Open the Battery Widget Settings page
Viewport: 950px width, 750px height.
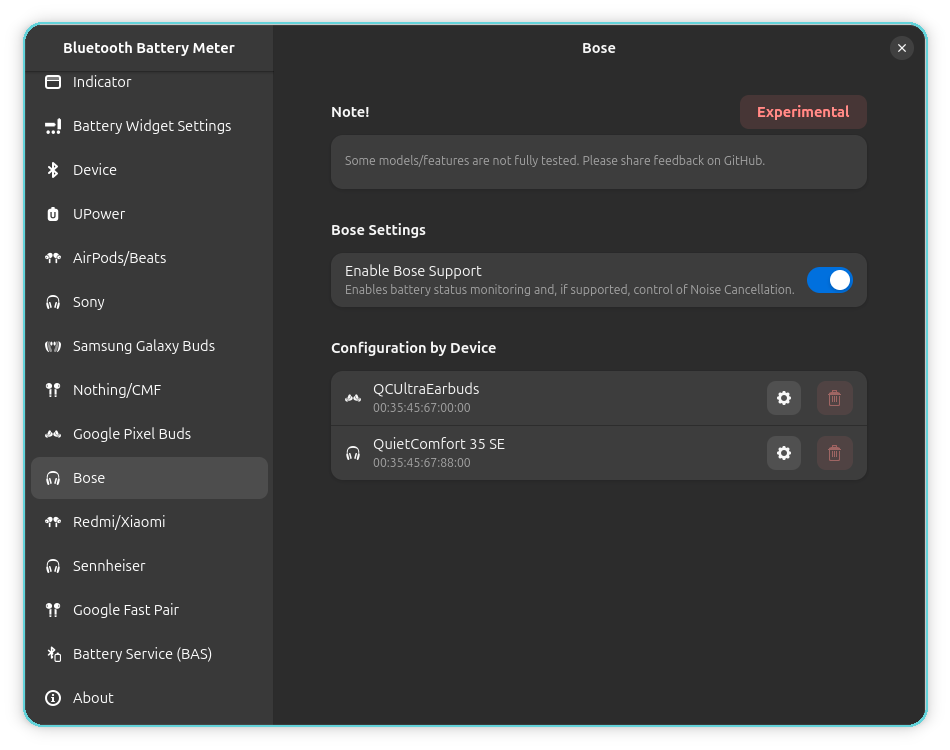point(149,126)
